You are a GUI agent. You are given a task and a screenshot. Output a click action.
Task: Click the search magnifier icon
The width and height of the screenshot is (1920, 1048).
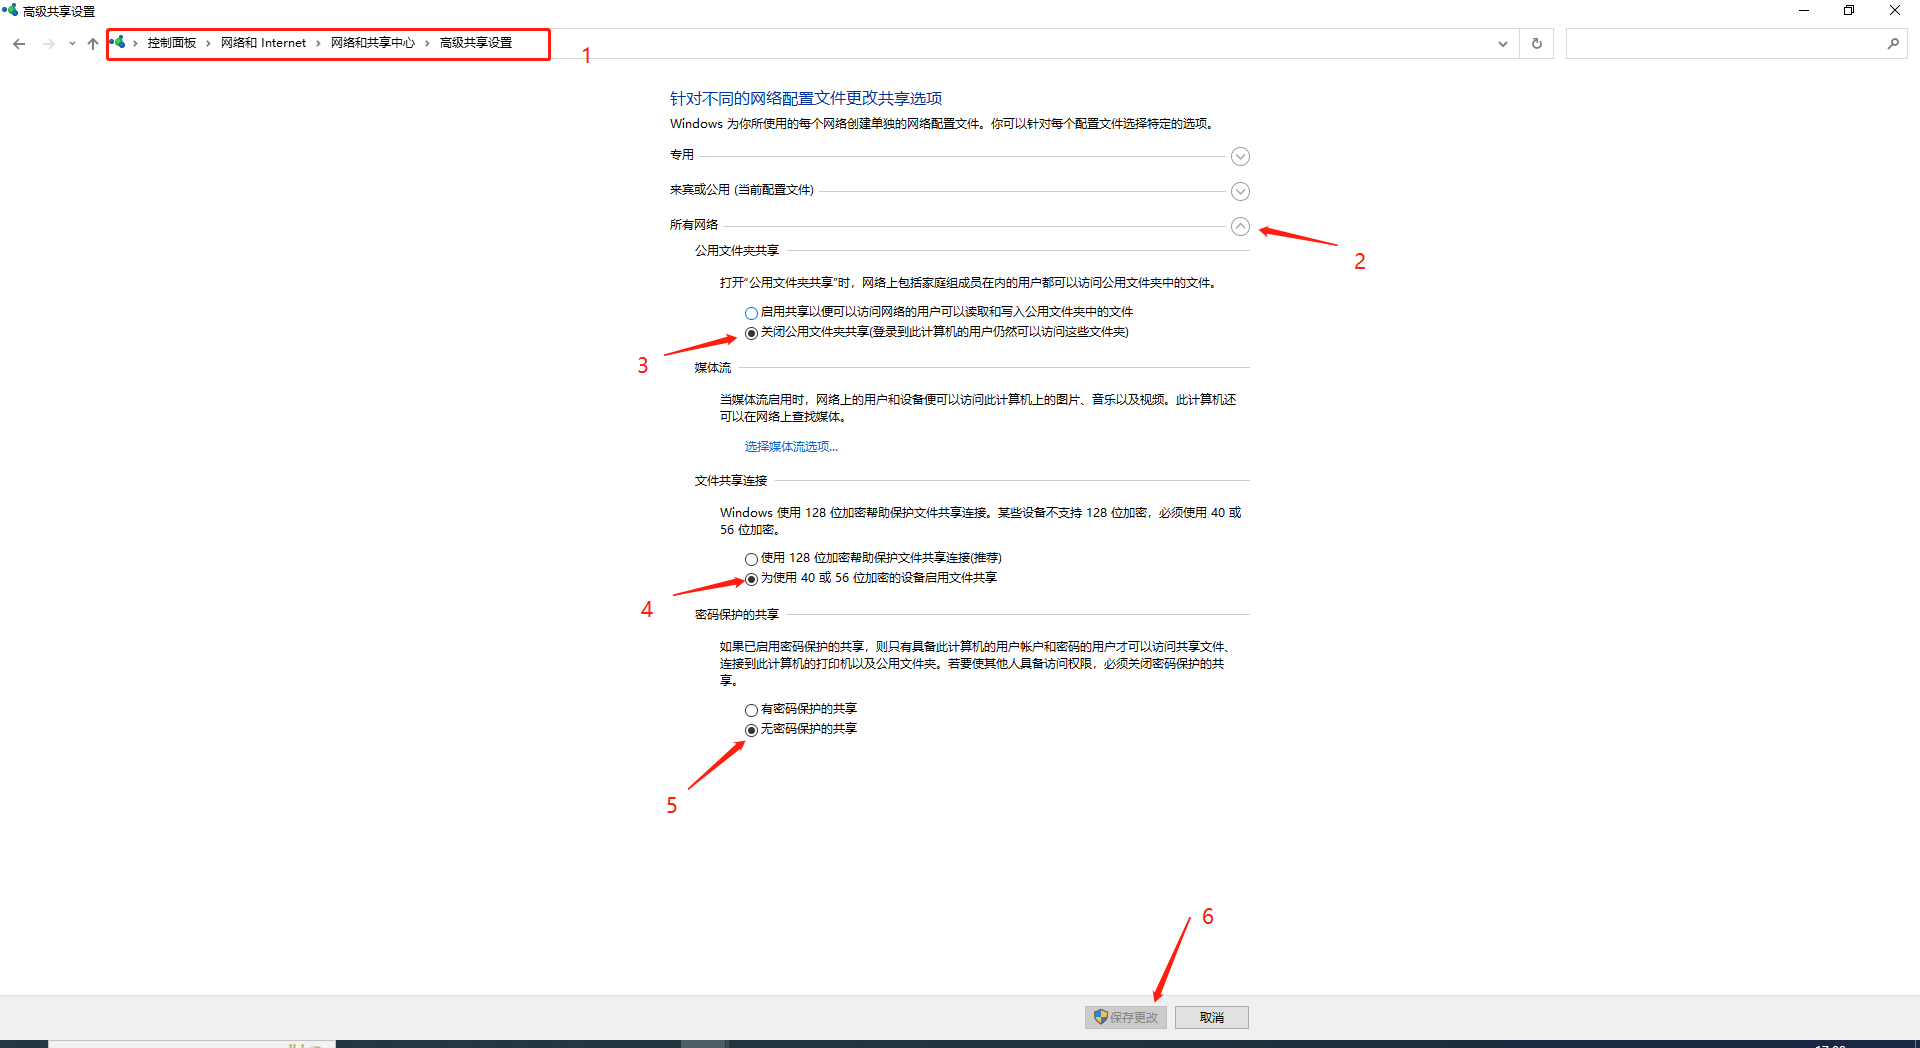coord(1892,43)
